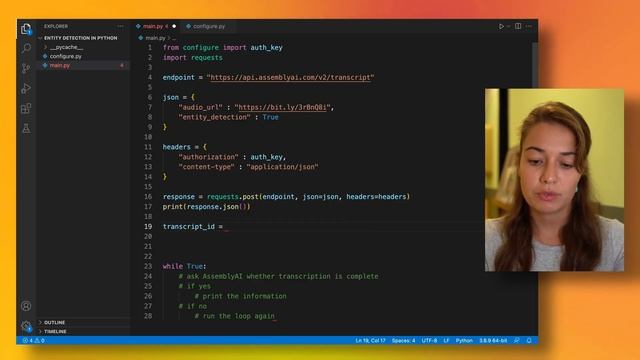Select Python interpreter 3.8.9 64-bit
The height and width of the screenshot is (360, 640).
[x=493, y=340]
